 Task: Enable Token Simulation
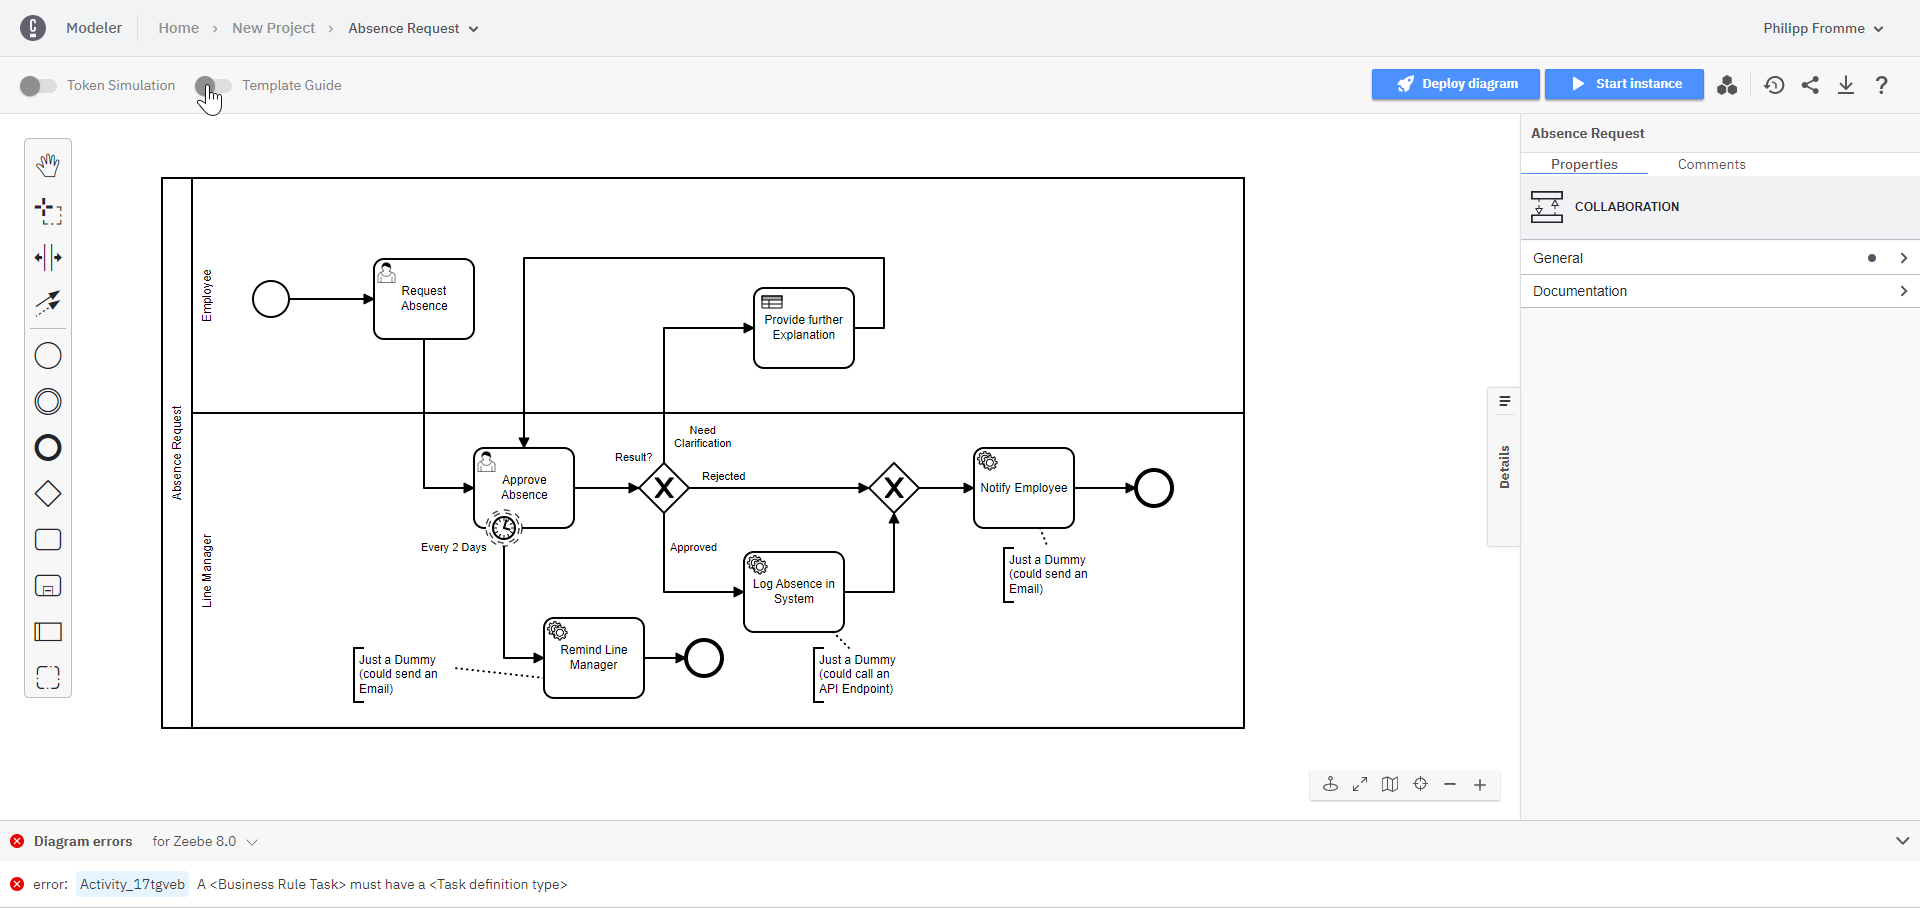tap(37, 86)
